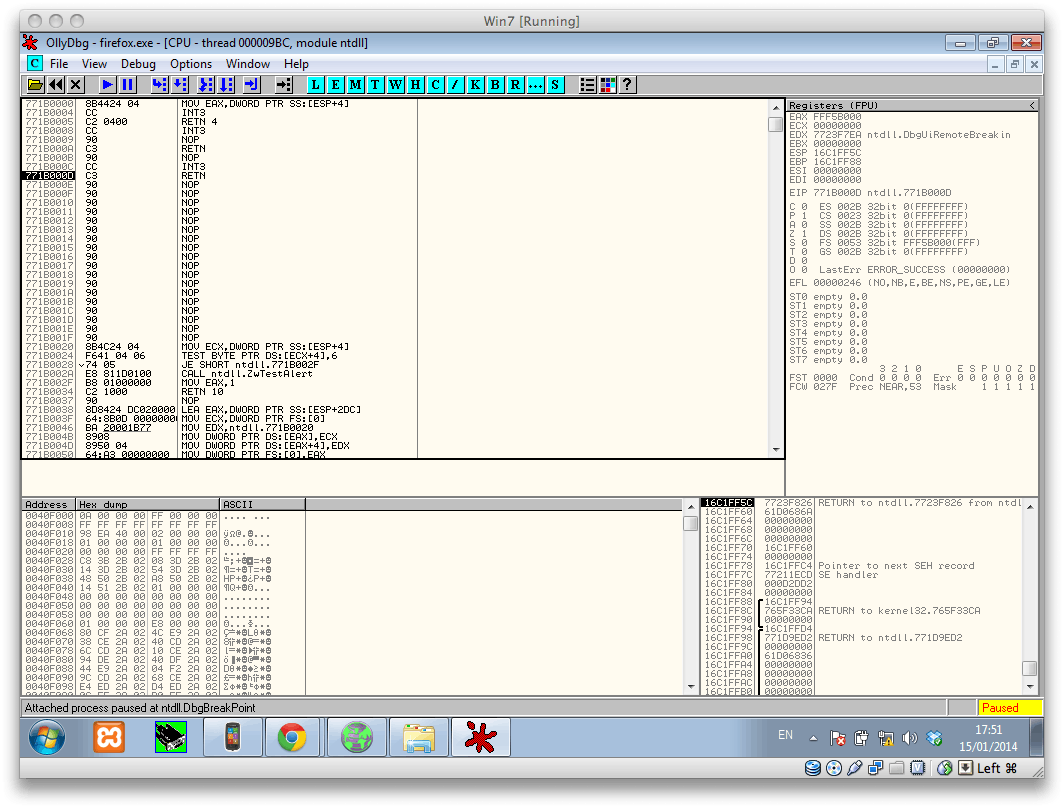This screenshot has height=808, width=1064.
Task: Open the Options menu
Action: [x=191, y=64]
